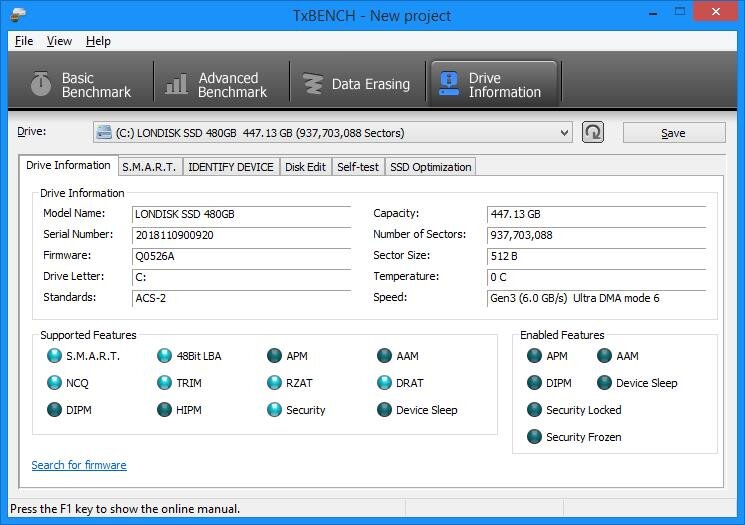This screenshot has width=745, height=525.
Task: Click the RZAT feature indicator
Action: click(x=274, y=382)
